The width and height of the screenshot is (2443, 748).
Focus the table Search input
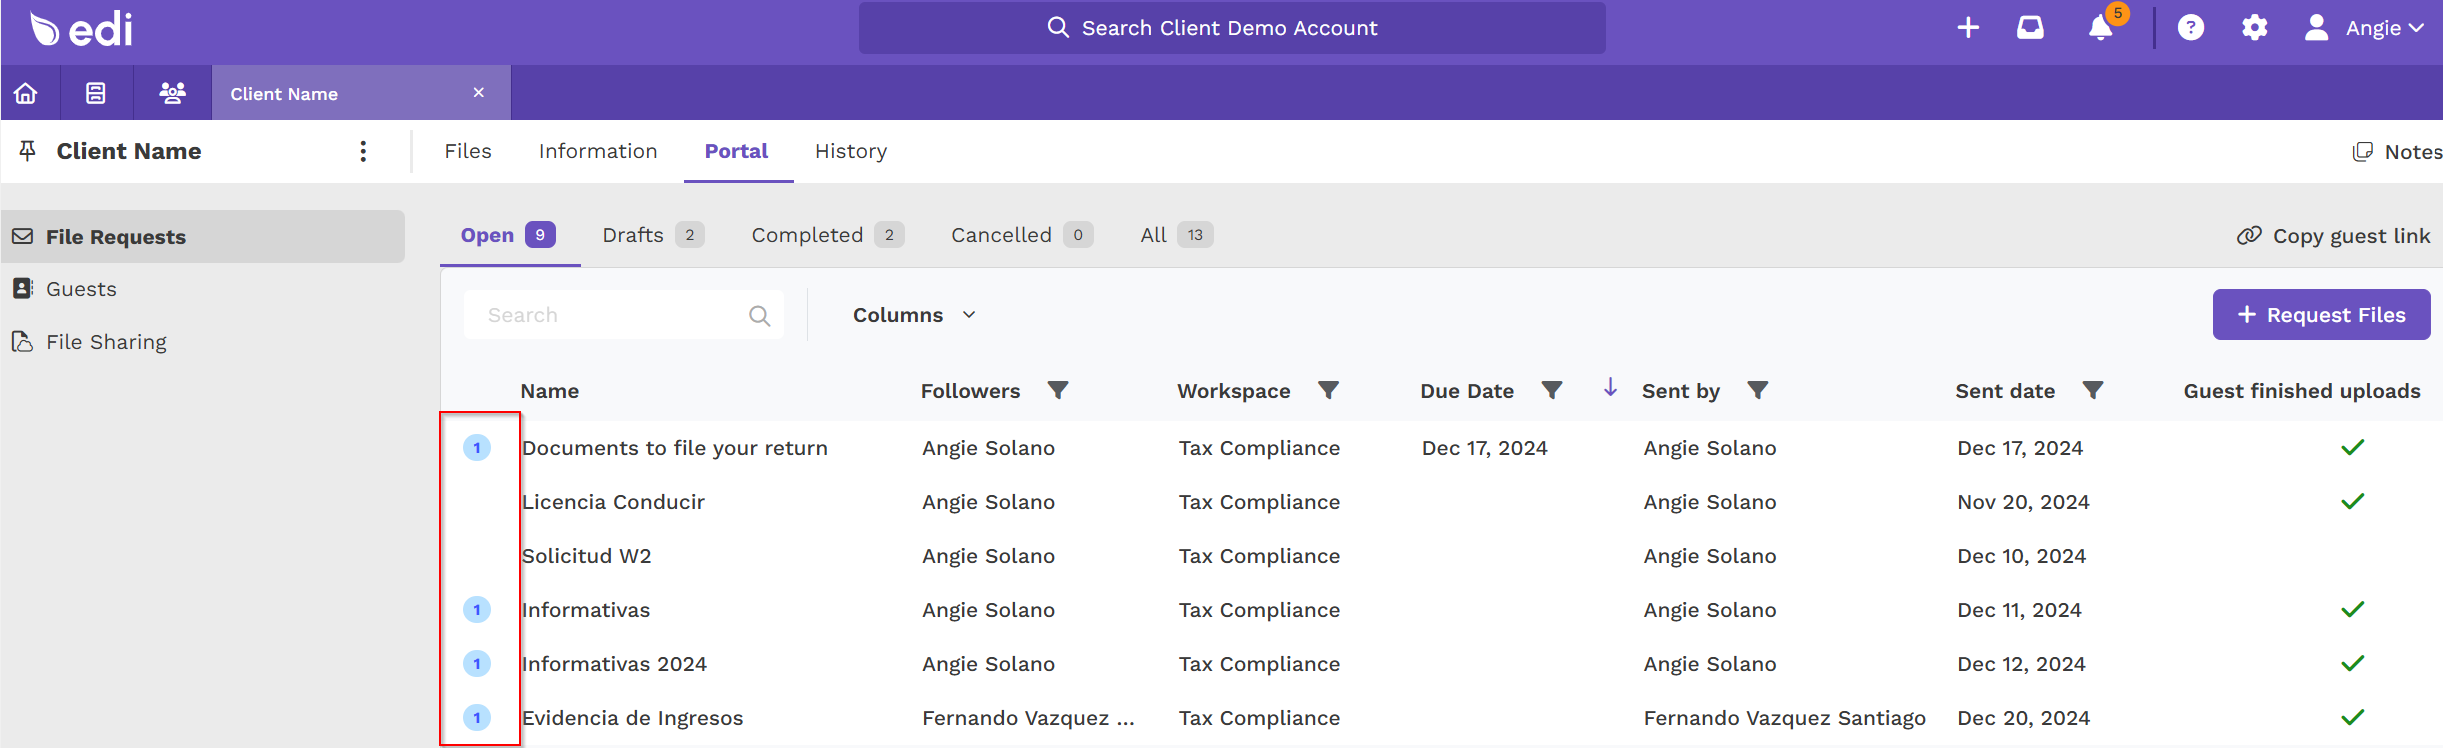pyautogui.click(x=624, y=315)
